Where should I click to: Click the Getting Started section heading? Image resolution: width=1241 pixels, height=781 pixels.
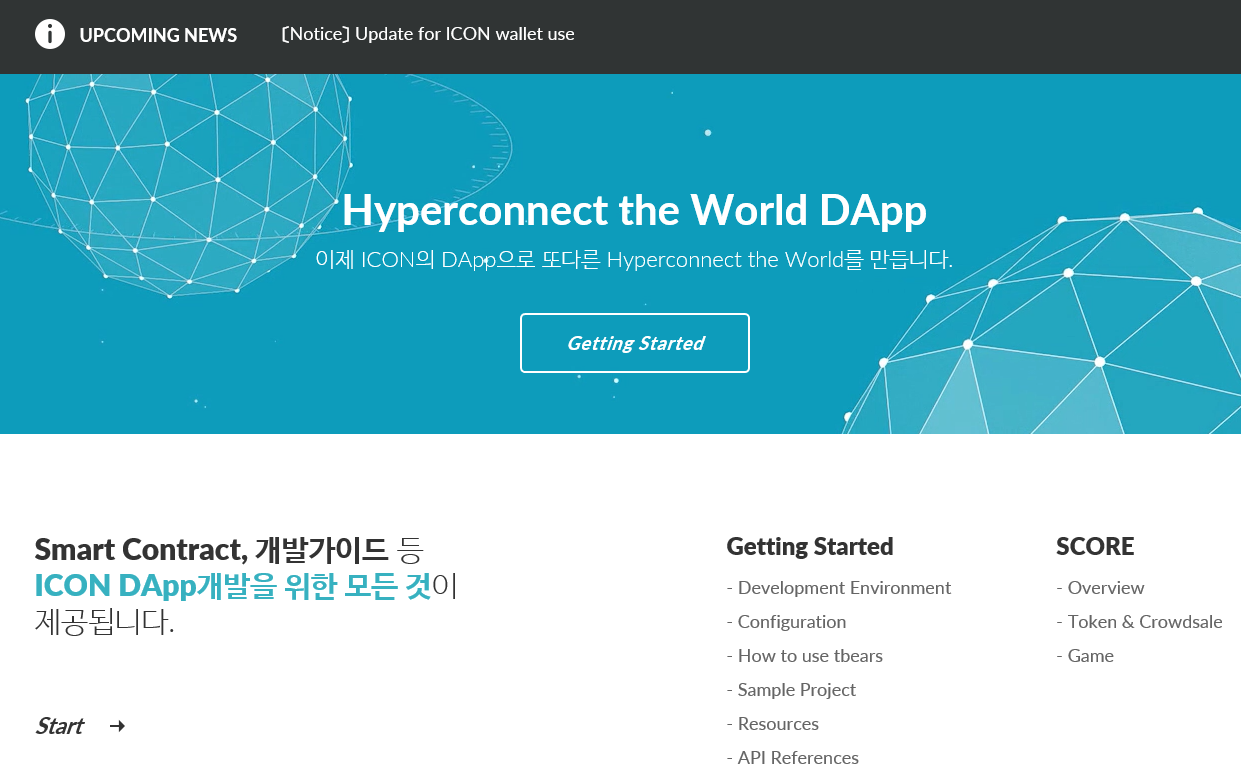810,547
